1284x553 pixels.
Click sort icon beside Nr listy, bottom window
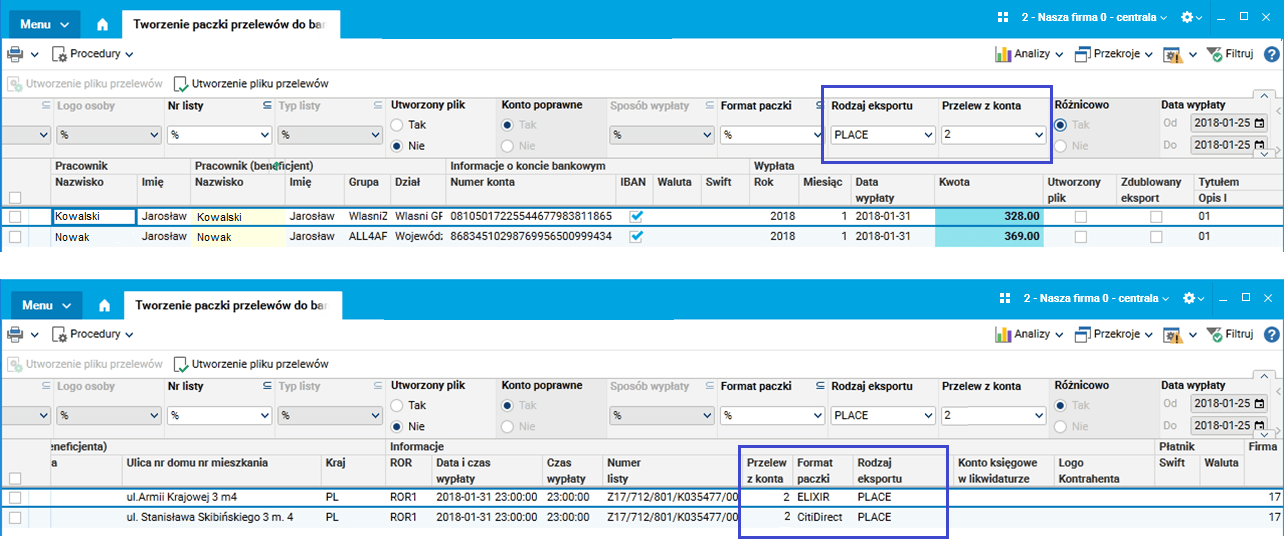coord(267,385)
